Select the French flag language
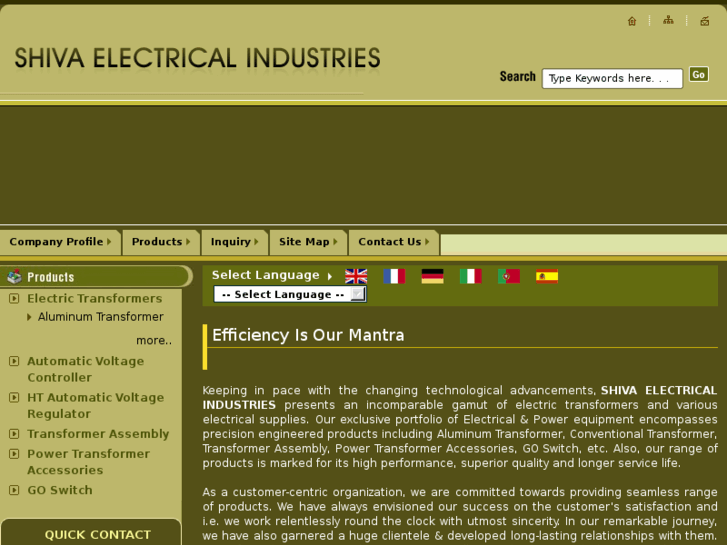The width and height of the screenshot is (727, 545). point(395,276)
